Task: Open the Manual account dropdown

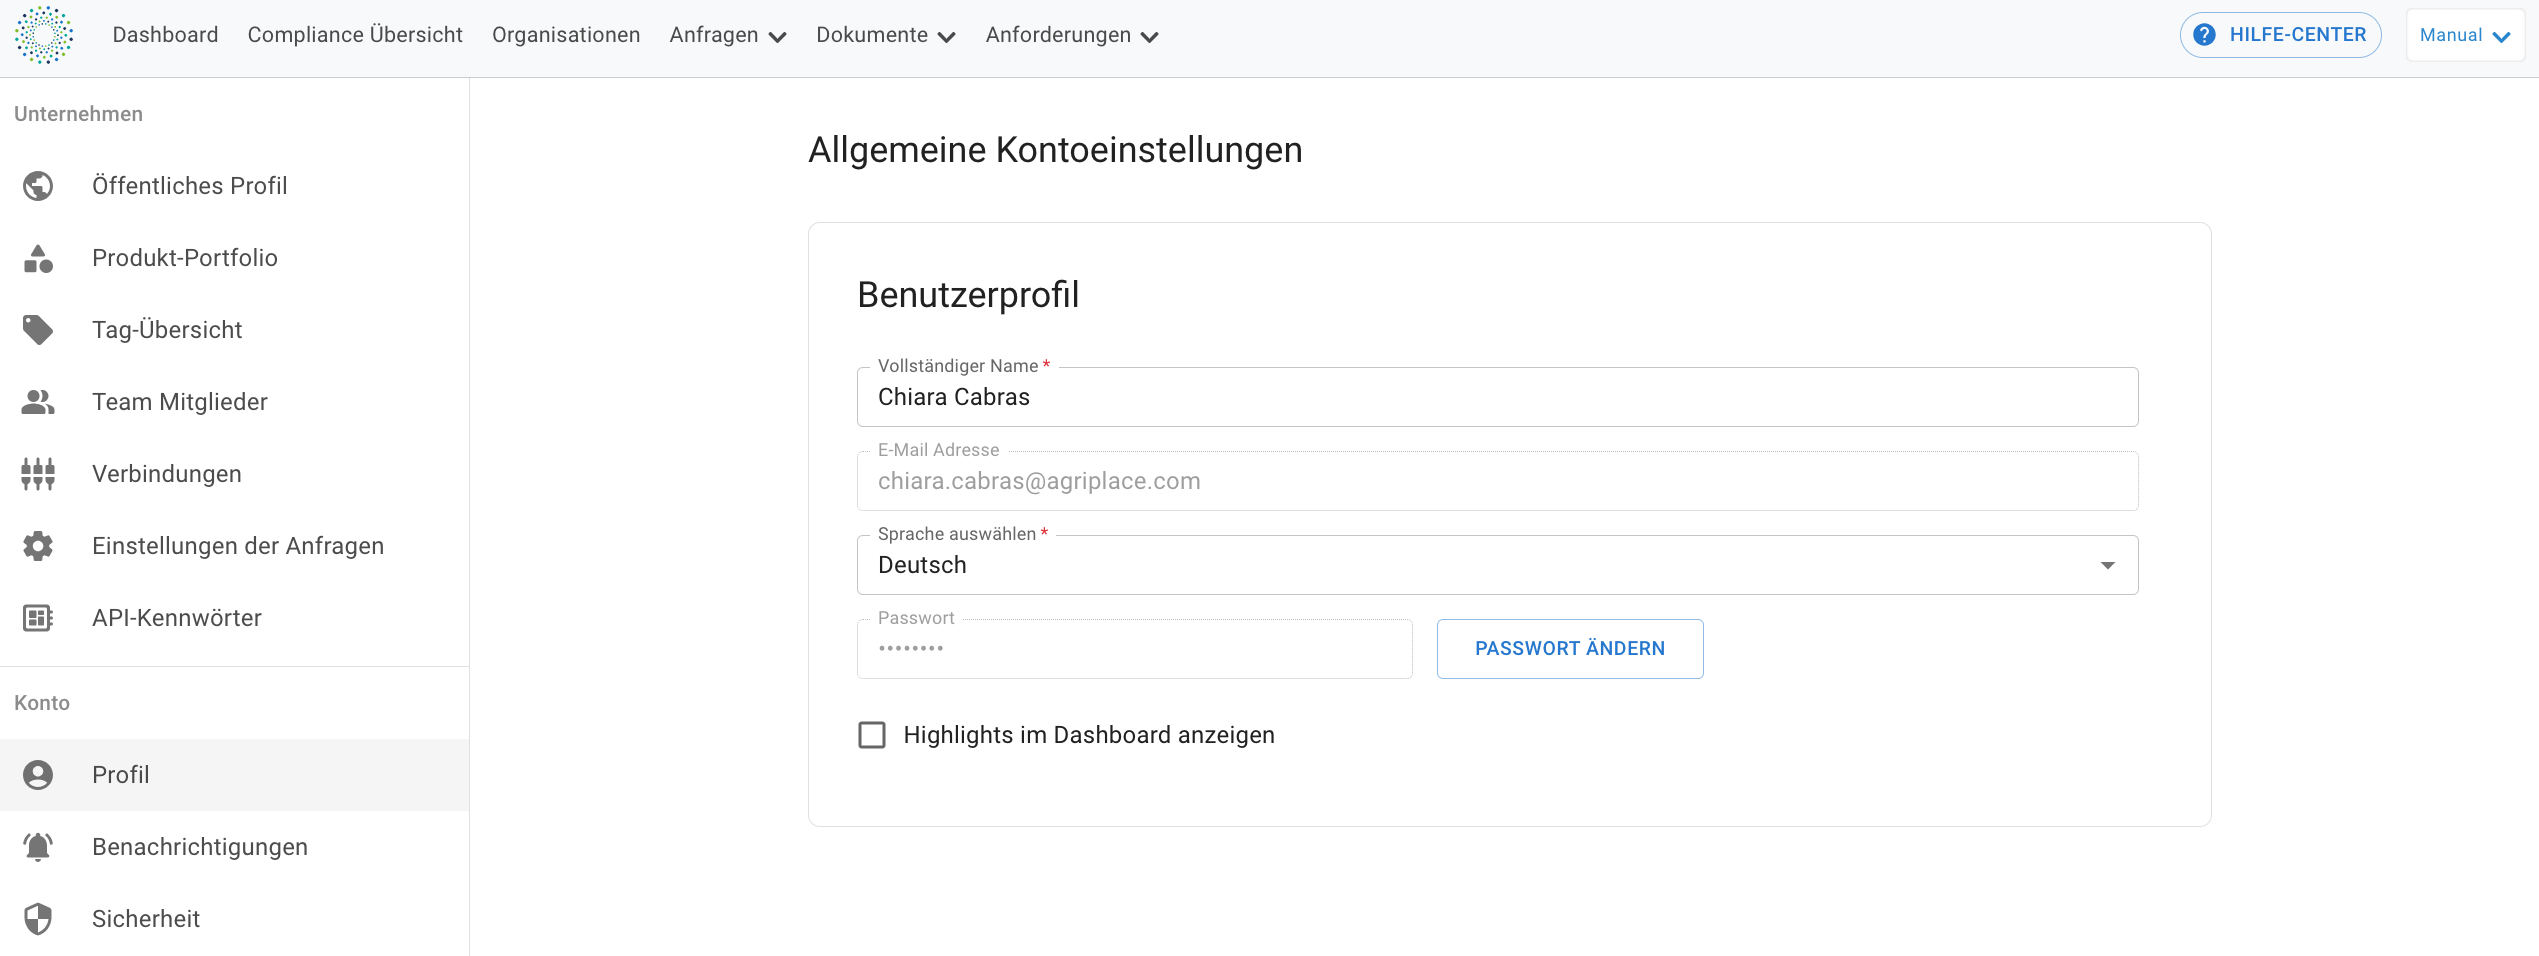Action: tap(2465, 35)
